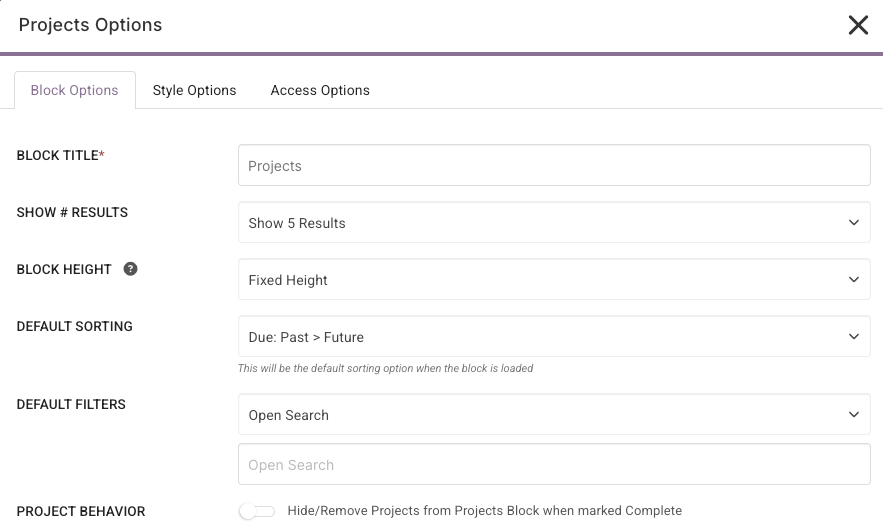883x528 pixels.
Task: Toggle Hide/Remove Projects when marked Complete
Action: 257,511
